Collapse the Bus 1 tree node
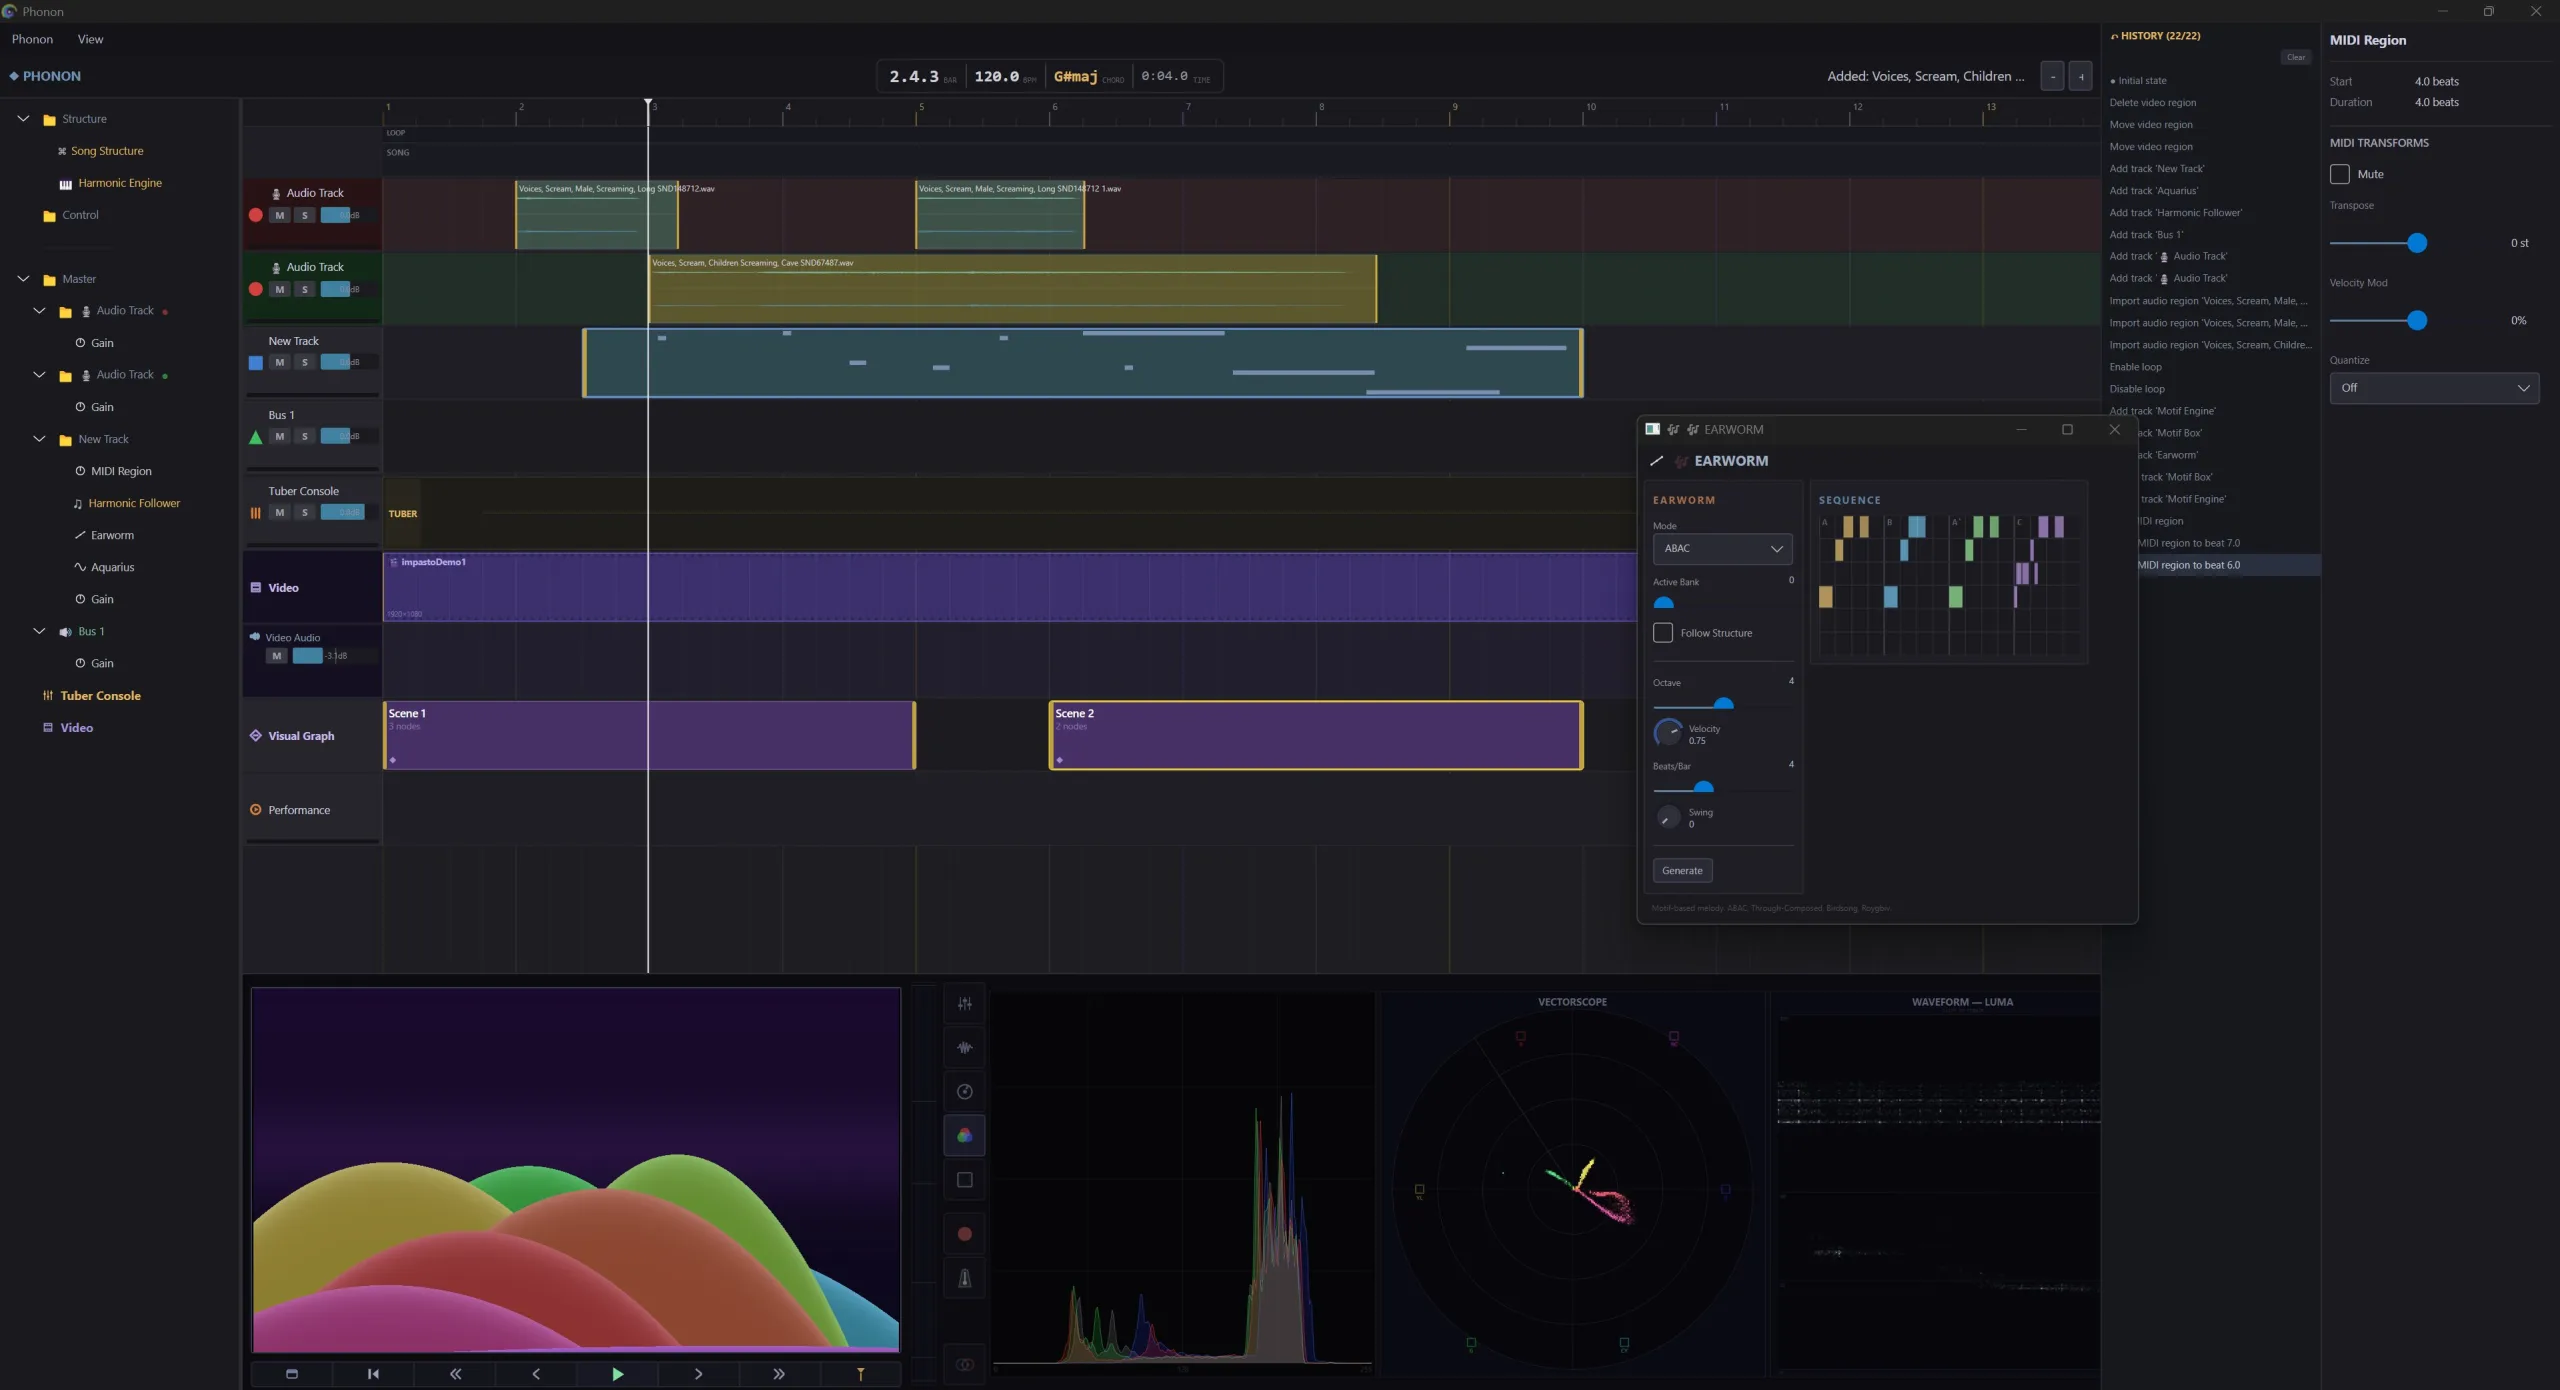2560x1390 pixels. tap(39, 631)
